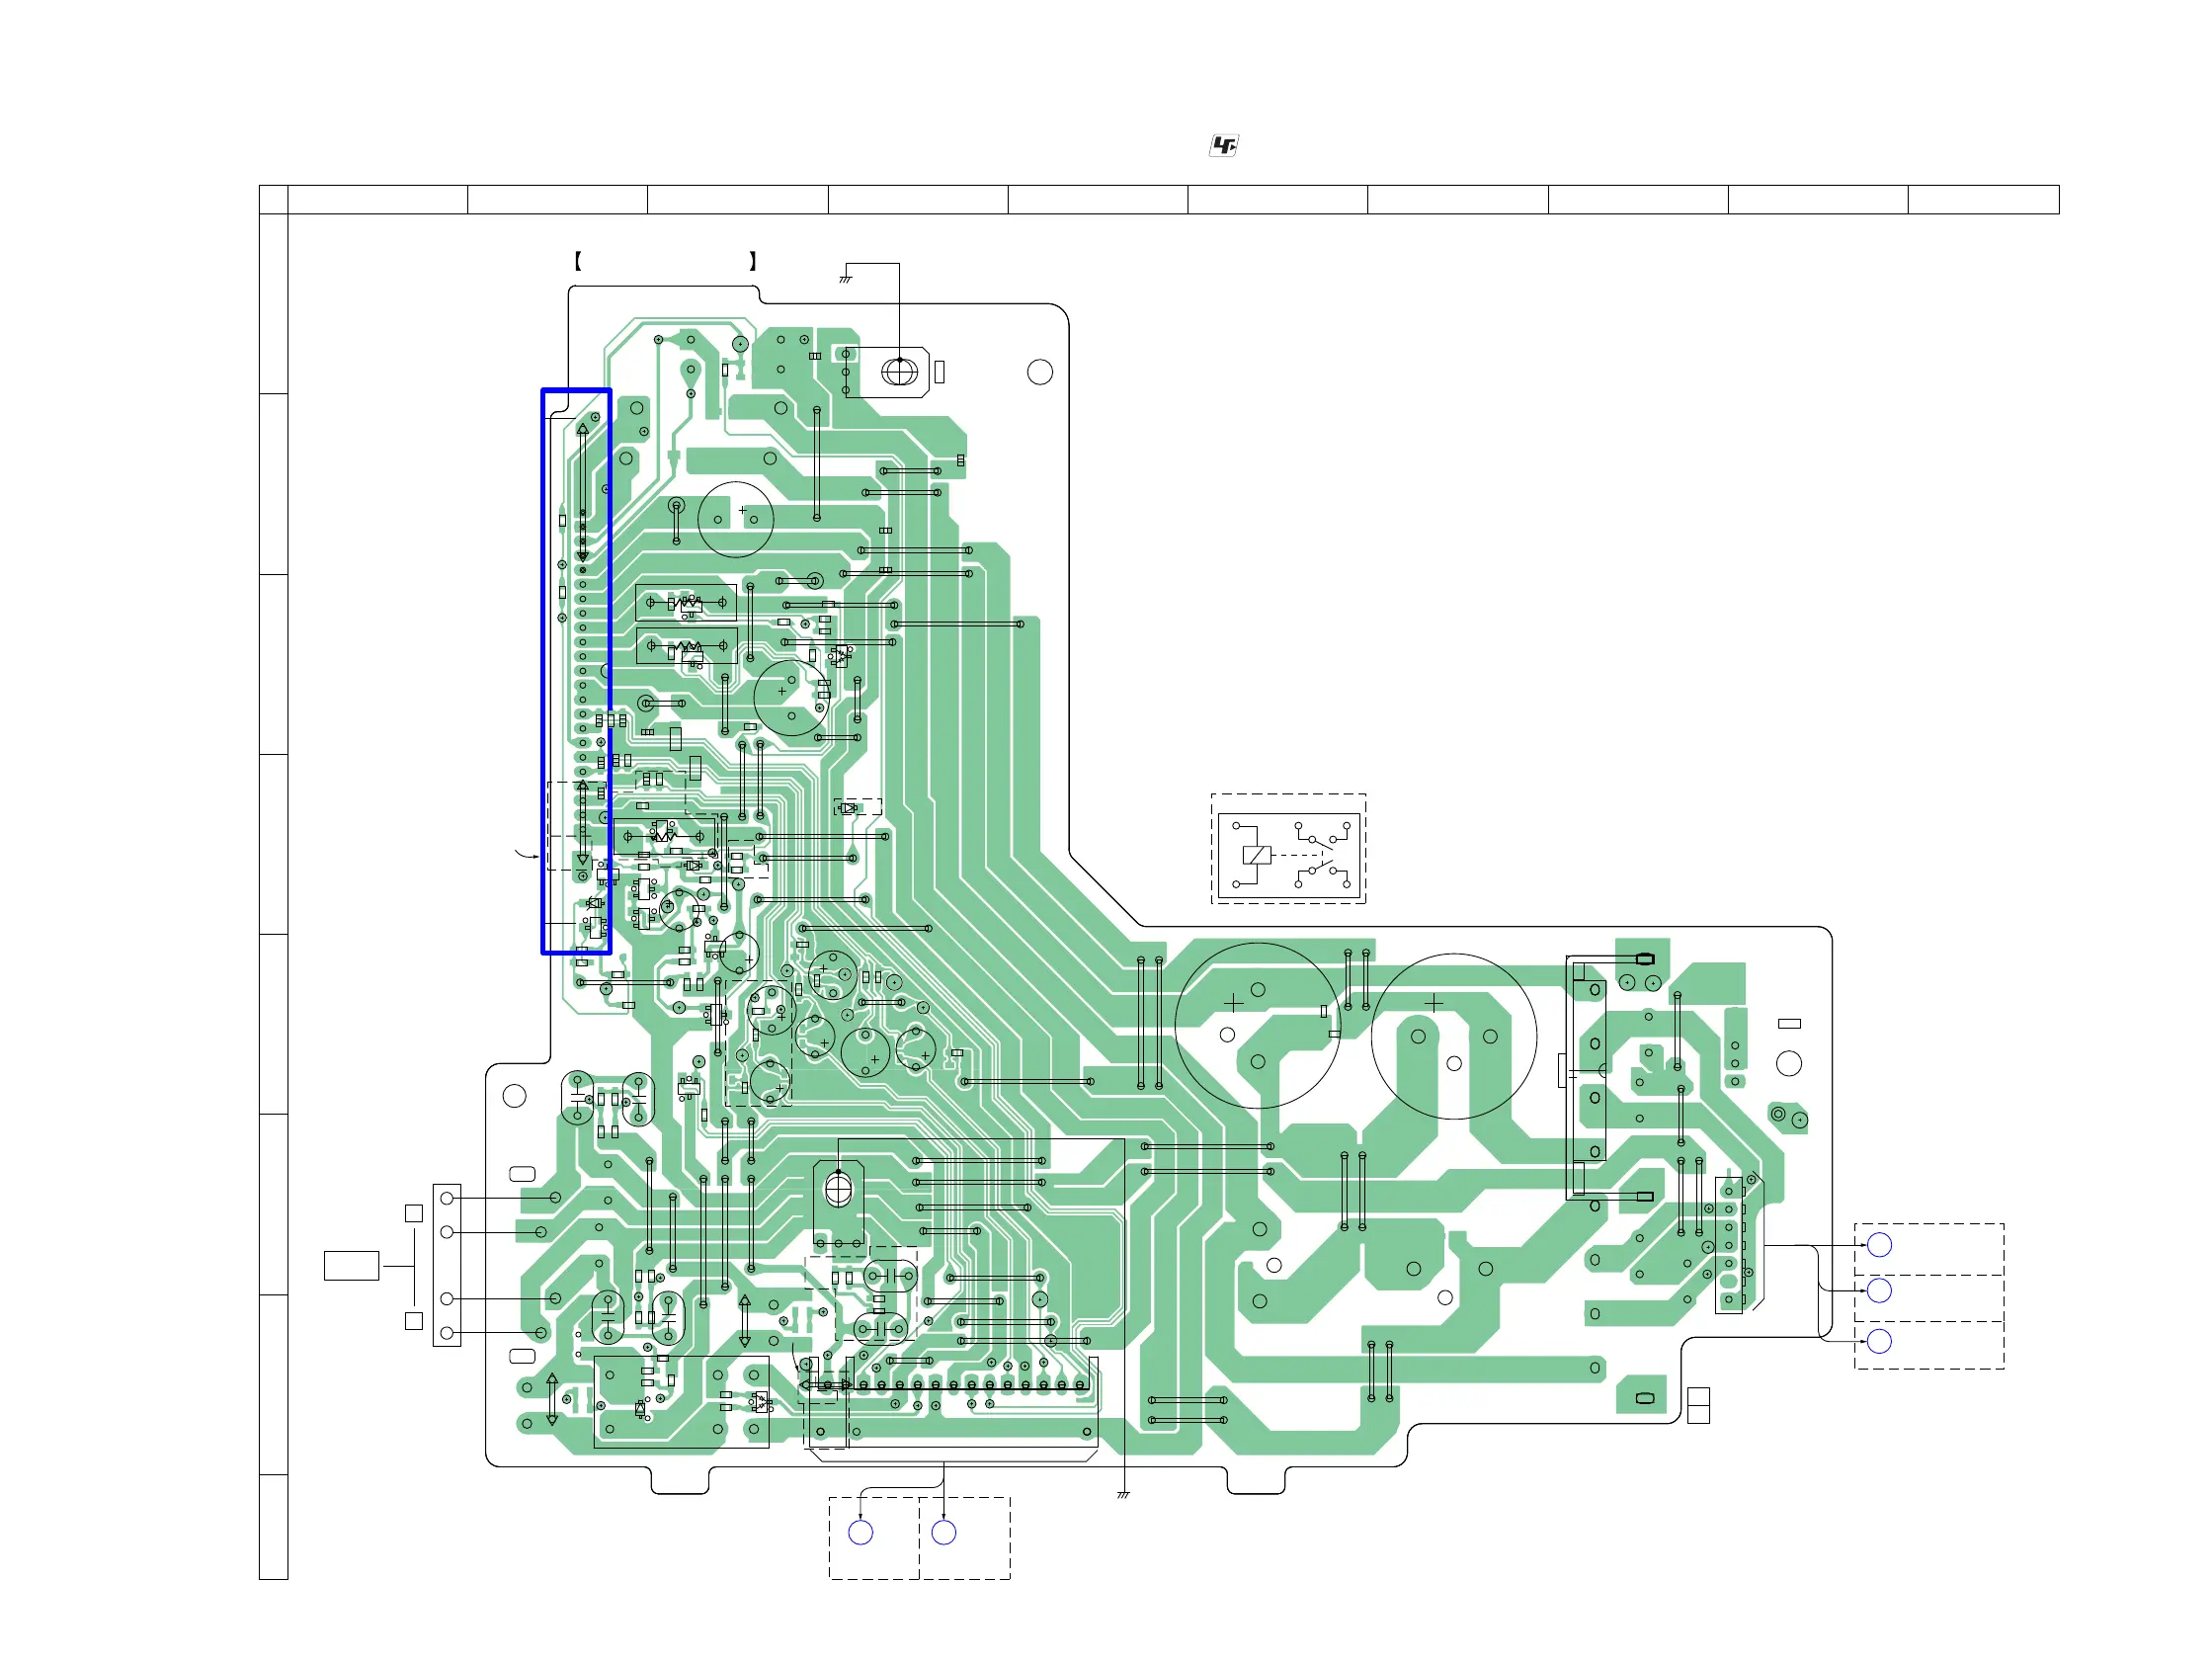The width and height of the screenshot is (2212, 1664).
Task: Click the logo mark above the diagram frame
Action: coord(1224,145)
